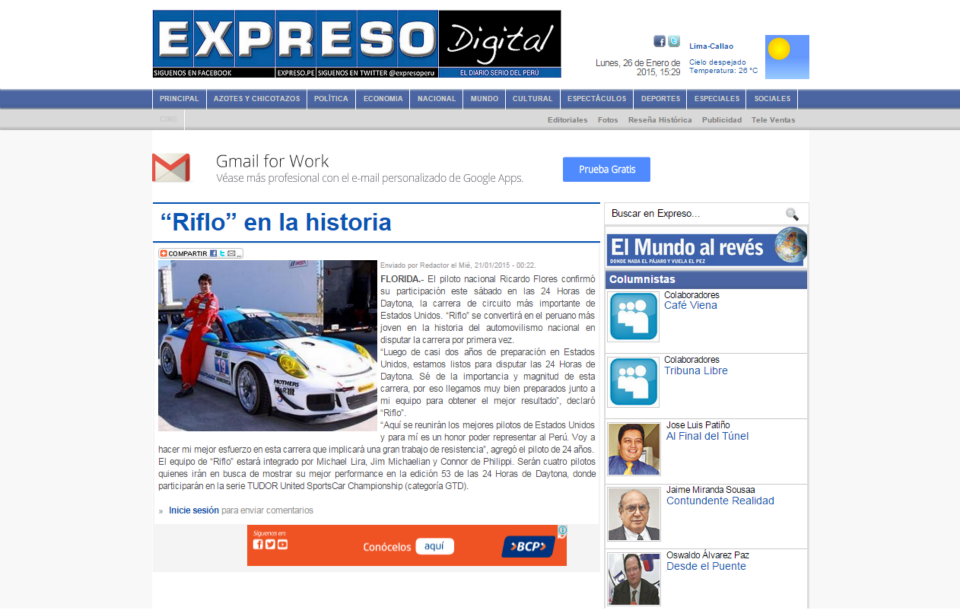Click the Facebook icon in the header
The width and height of the screenshot is (960, 609).
coord(659,41)
